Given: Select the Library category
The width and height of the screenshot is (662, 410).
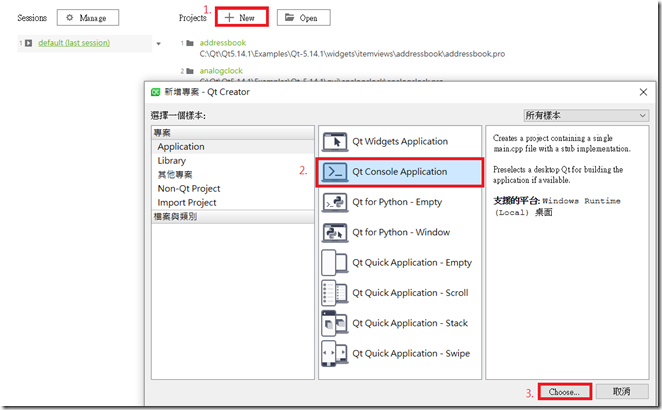Looking at the screenshot, I should coord(233,160).
